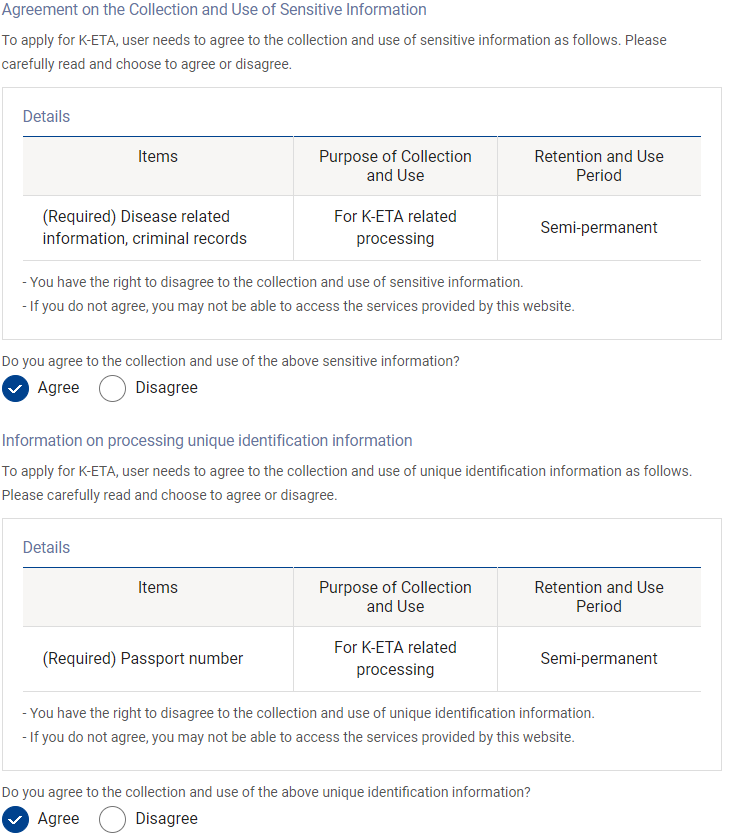Click the right to disagree note for sensitive information
Viewport: 729px width, 833px height.
[x=272, y=282]
